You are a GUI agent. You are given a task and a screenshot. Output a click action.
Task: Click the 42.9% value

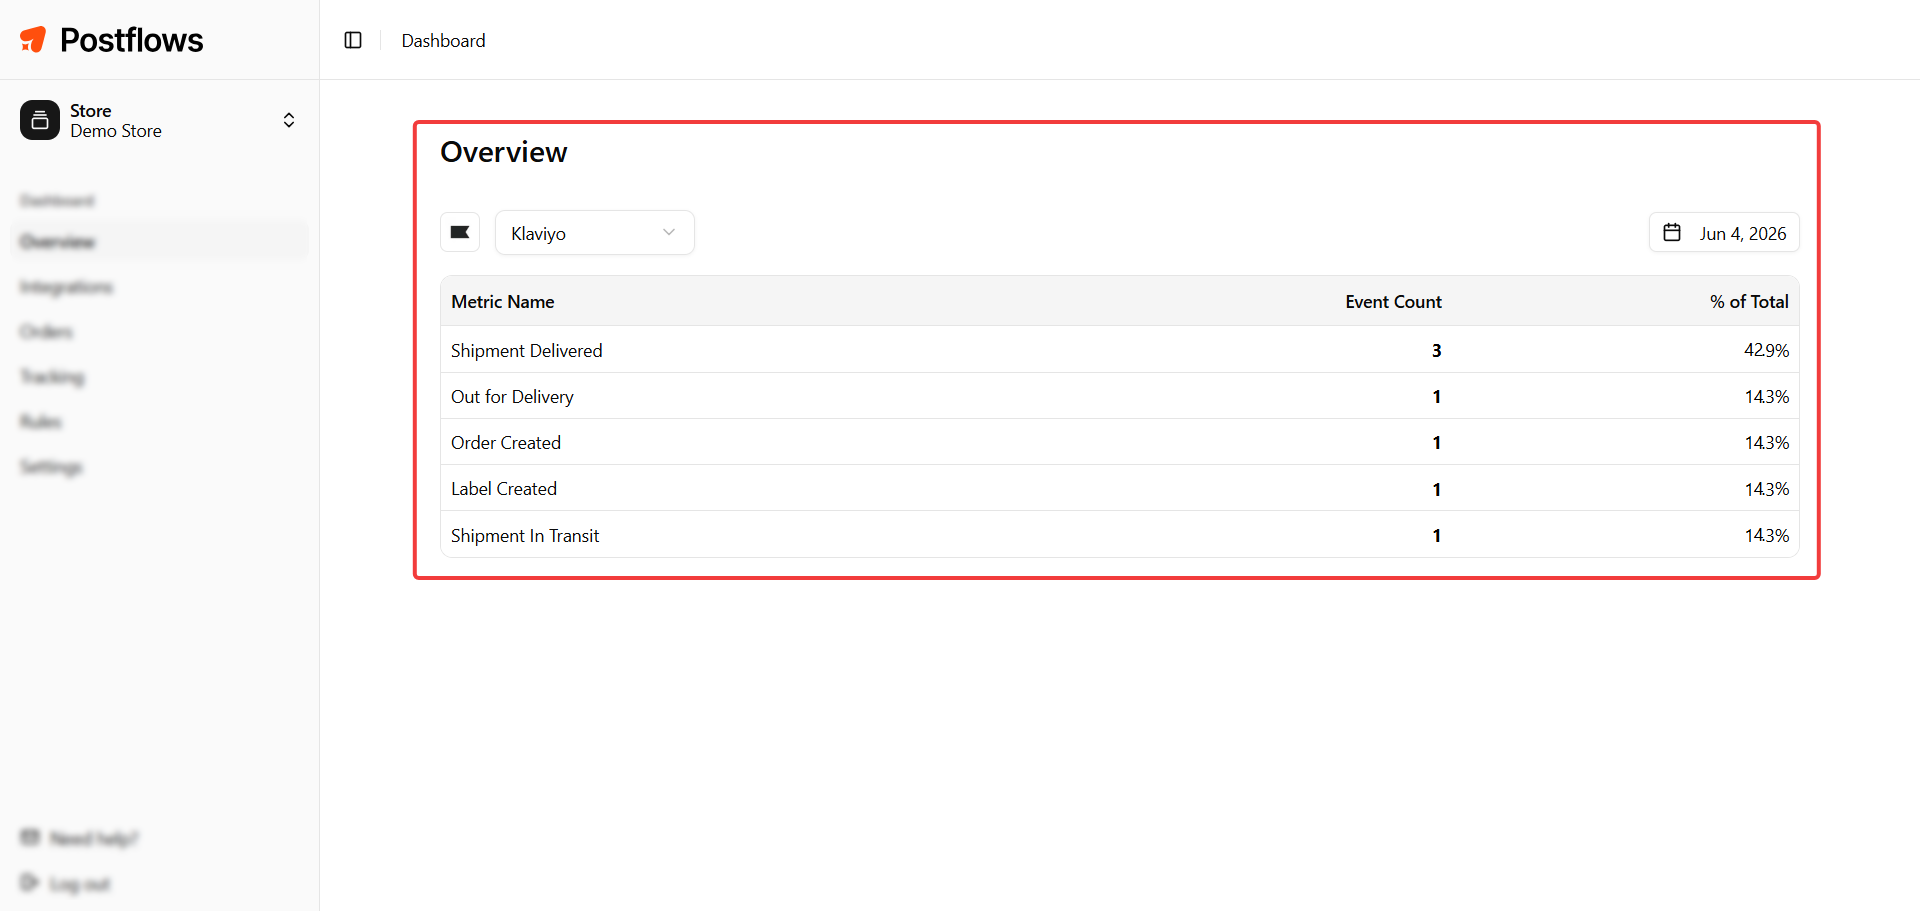pyautogui.click(x=1766, y=350)
